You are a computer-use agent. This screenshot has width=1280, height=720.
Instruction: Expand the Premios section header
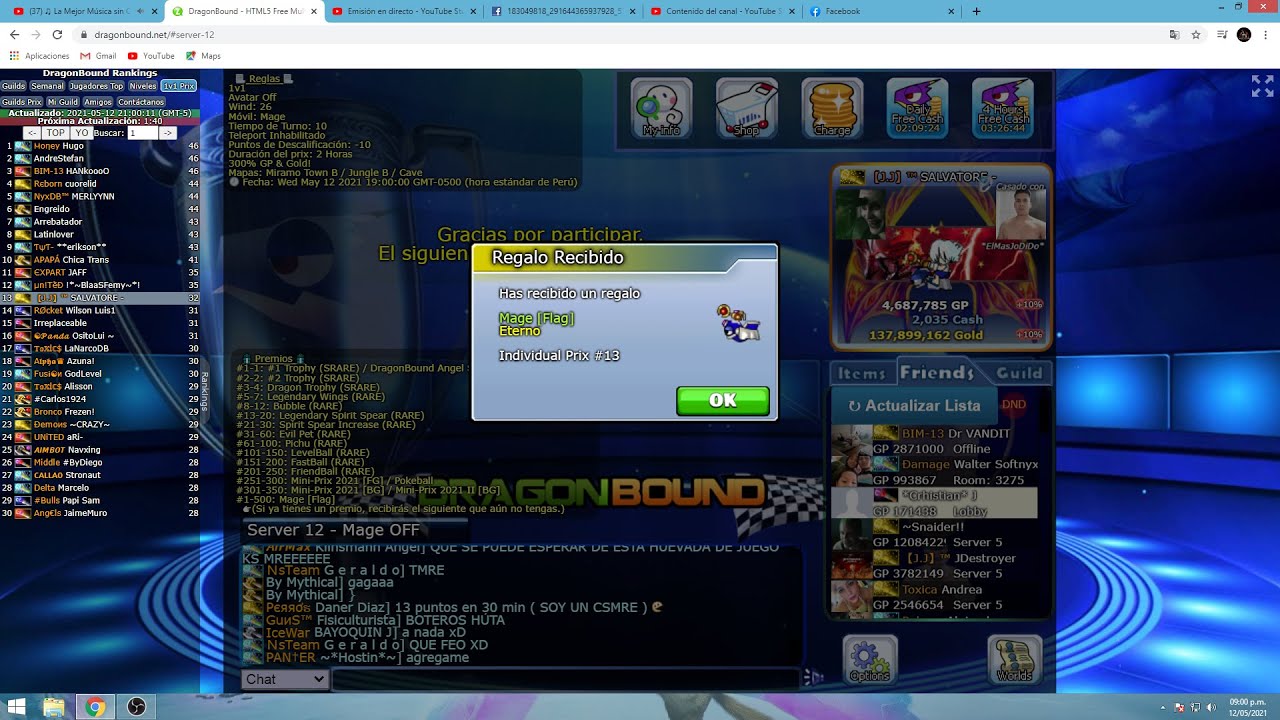pos(274,358)
